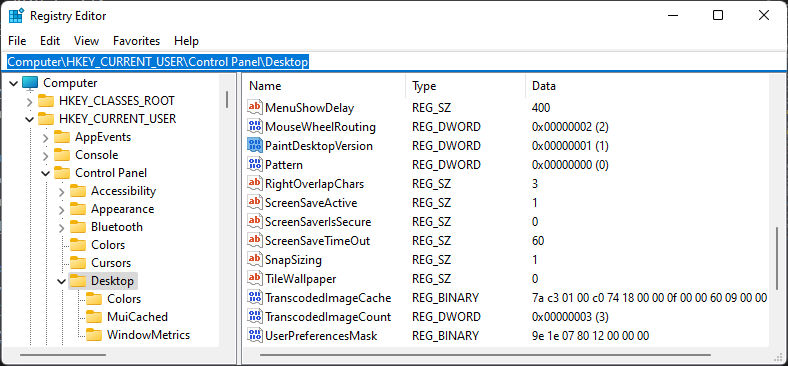Click the Control Panel folder icon
The image size is (788, 366).
point(62,173)
